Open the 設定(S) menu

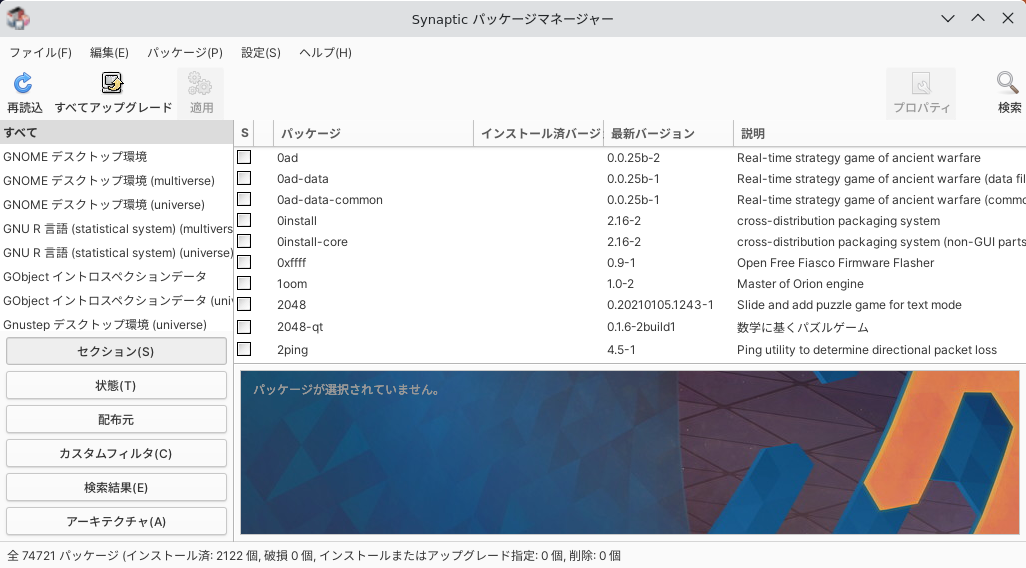pos(260,52)
